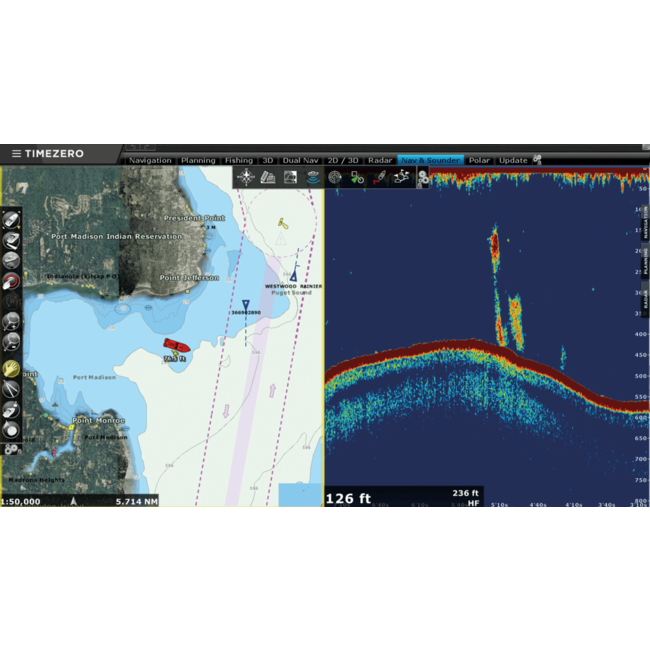Select the Dual Nav tab

click(x=301, y=160)
